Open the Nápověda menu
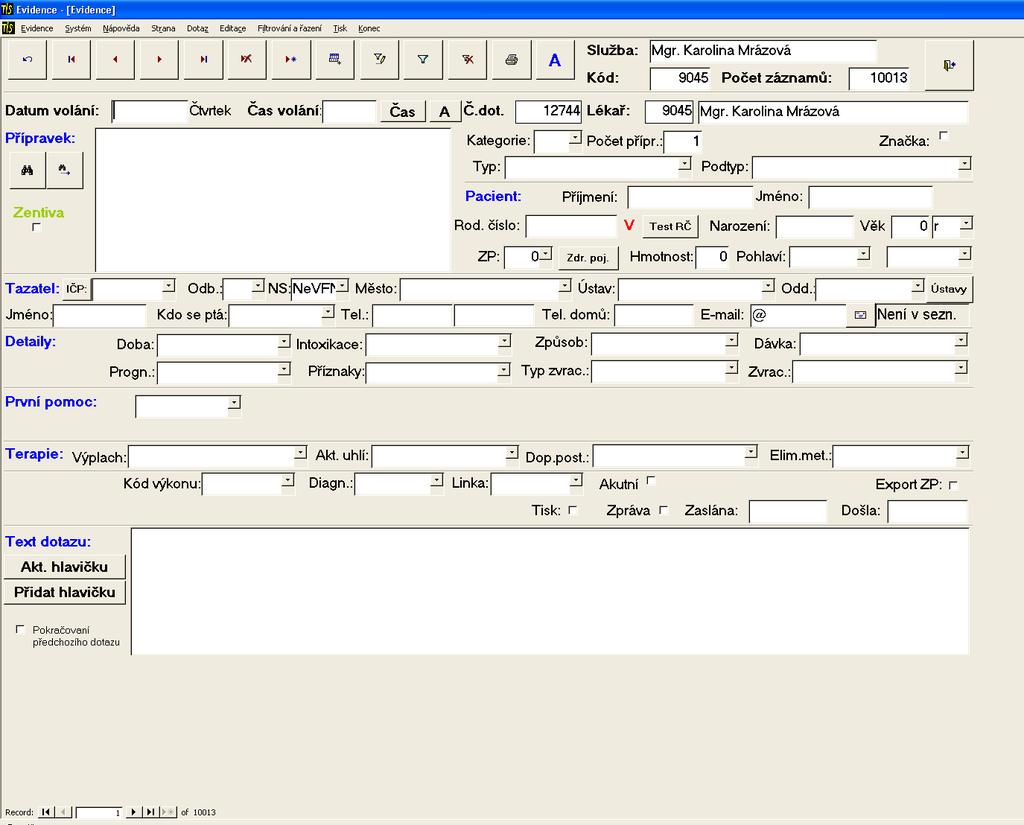 point(121,28)
